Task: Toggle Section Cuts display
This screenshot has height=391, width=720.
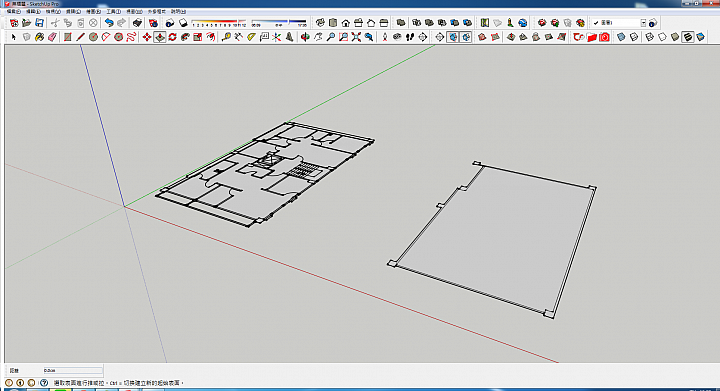Action: pyautogui.click(x=466, y=37)
